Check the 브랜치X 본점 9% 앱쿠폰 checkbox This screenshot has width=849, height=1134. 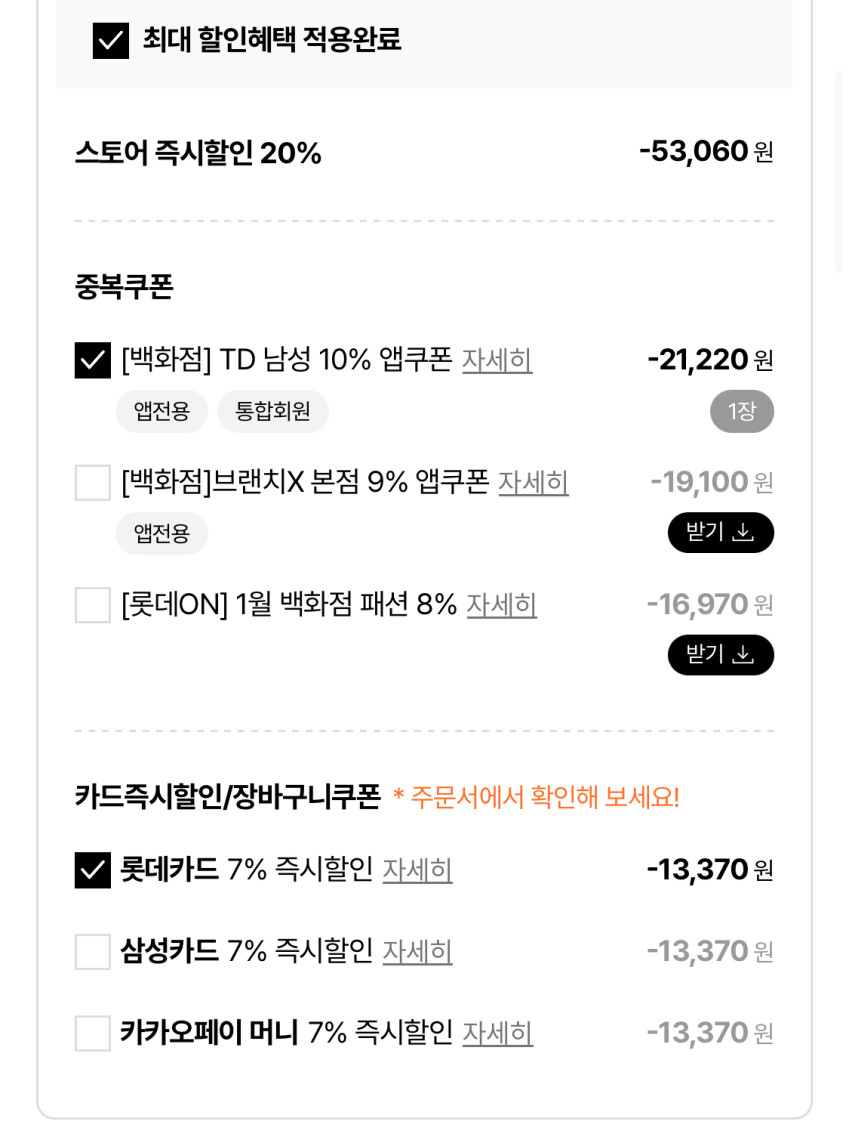[x=93, y=483]
